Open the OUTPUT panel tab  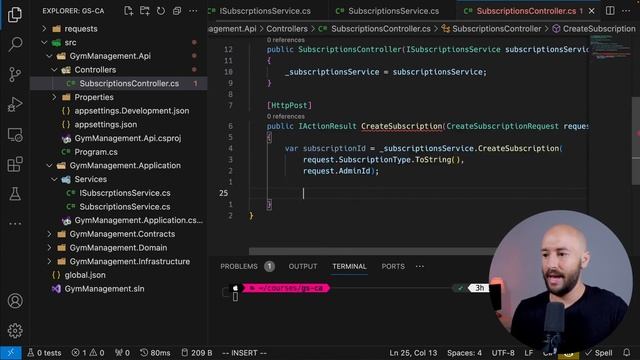point(303,267)
